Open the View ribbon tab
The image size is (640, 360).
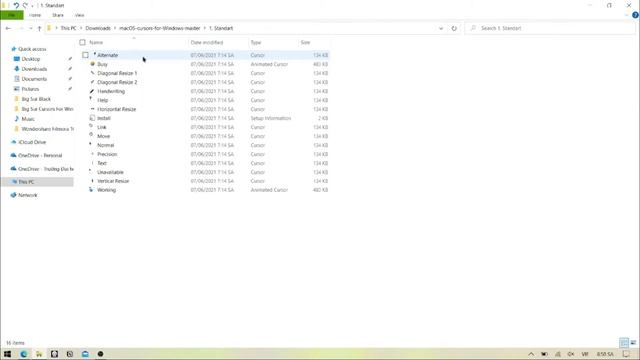click(79, 15)
